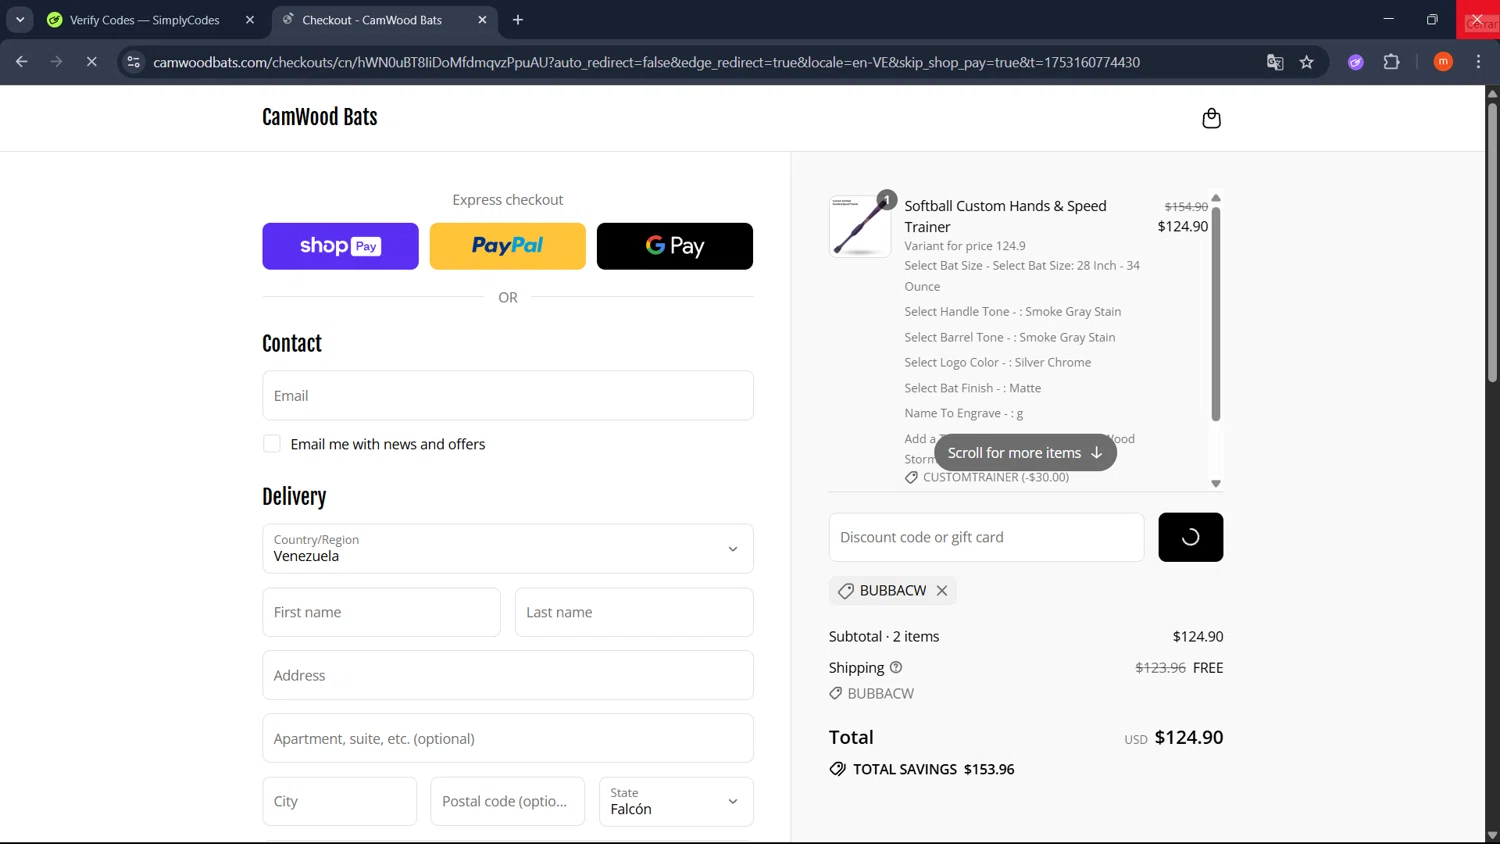Close the Checkout CamWood Bats tab
This screenshot has width=1500, height=844.
[x=482, y=19]
